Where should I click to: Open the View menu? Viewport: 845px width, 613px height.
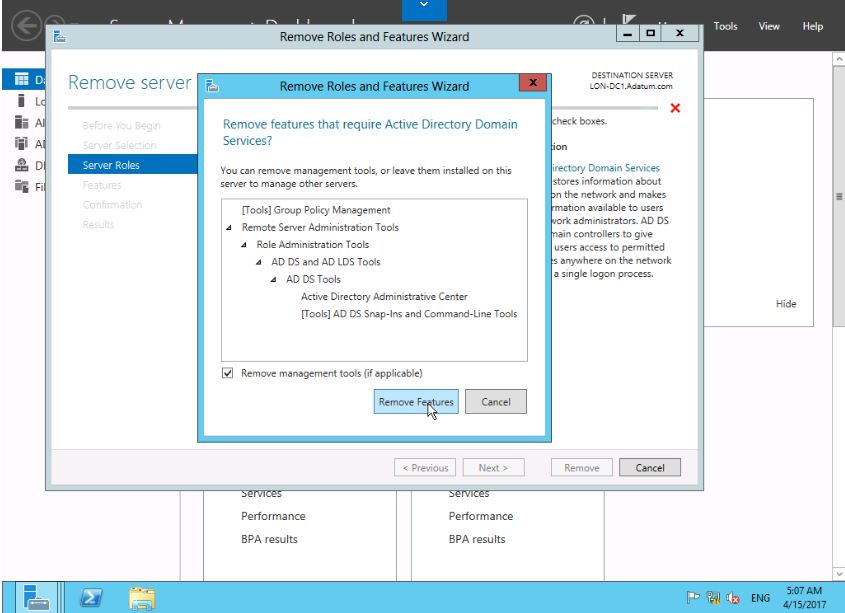pyautogui.click(x=768, y=27)
